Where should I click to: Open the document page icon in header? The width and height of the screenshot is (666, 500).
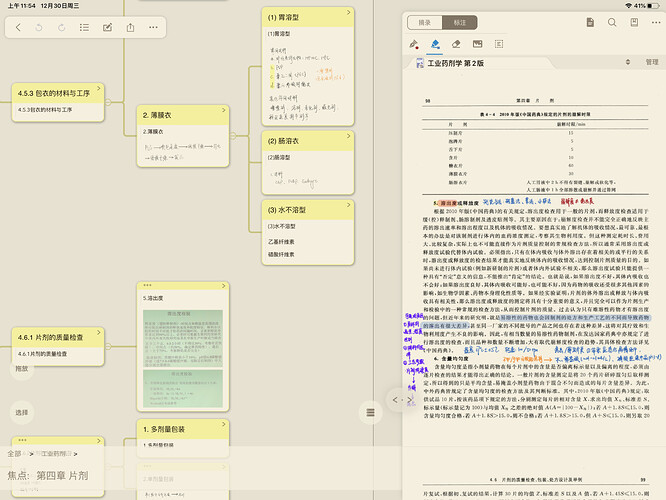coord(590,23)
